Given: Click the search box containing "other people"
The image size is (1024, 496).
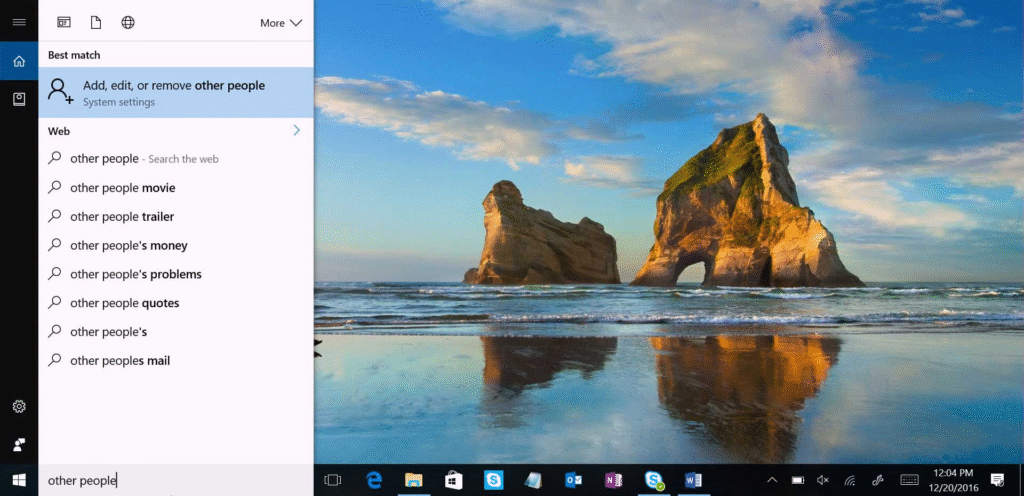Looking at the screenshot, I should pos(176,480).
